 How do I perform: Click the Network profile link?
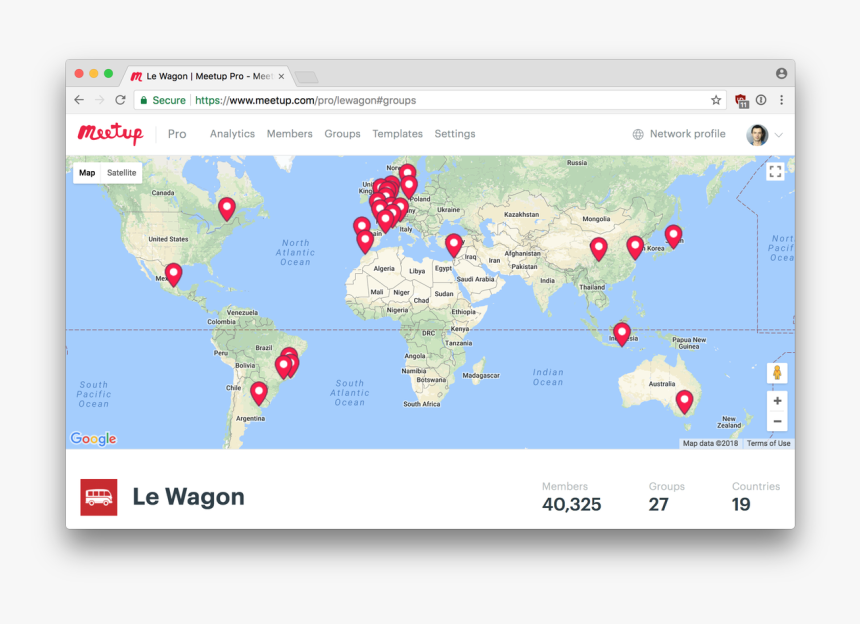point(688,134)
